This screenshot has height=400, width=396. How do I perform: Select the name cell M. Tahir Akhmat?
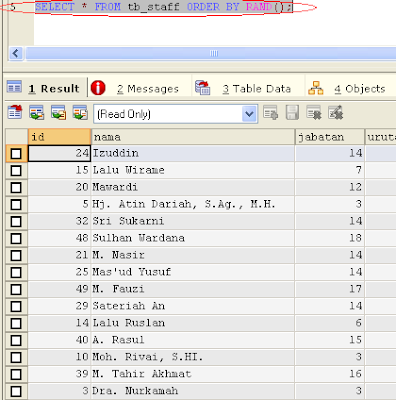[193, 374]
